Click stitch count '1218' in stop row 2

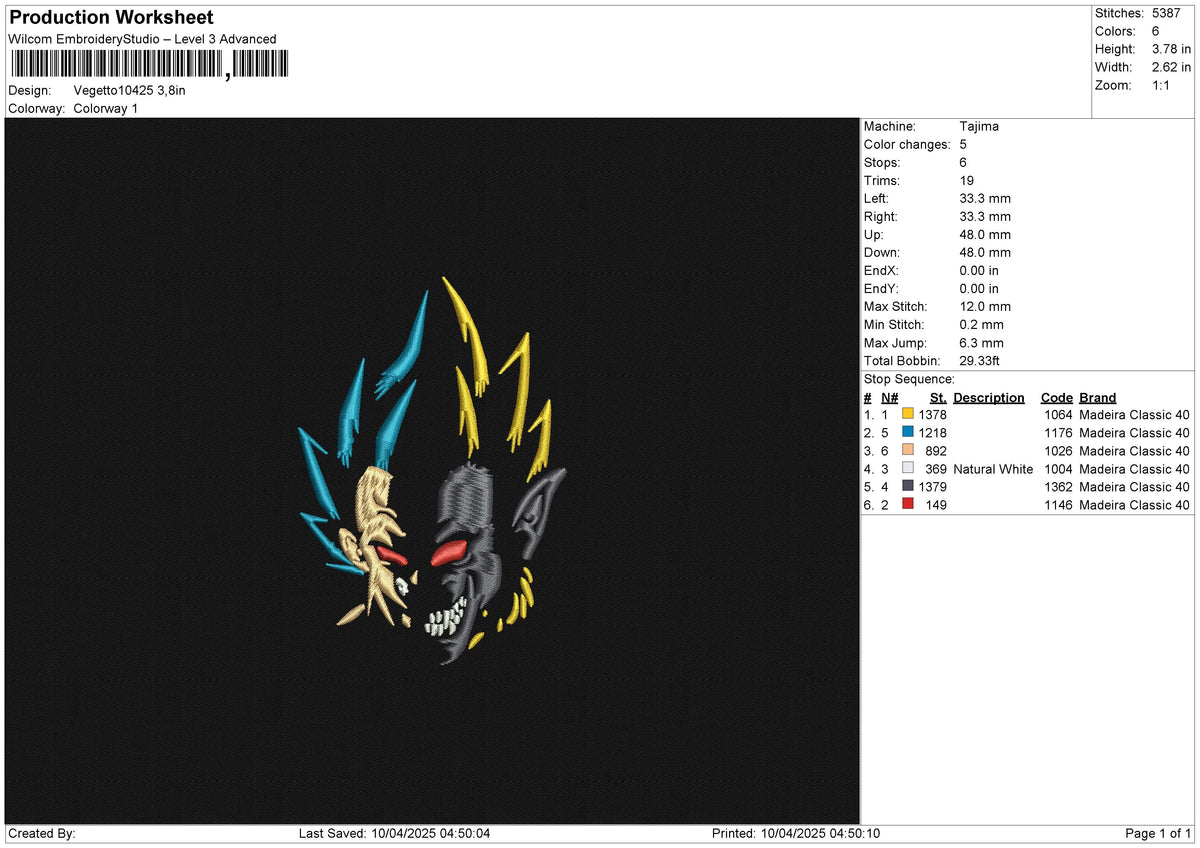(x=932, y=433)
